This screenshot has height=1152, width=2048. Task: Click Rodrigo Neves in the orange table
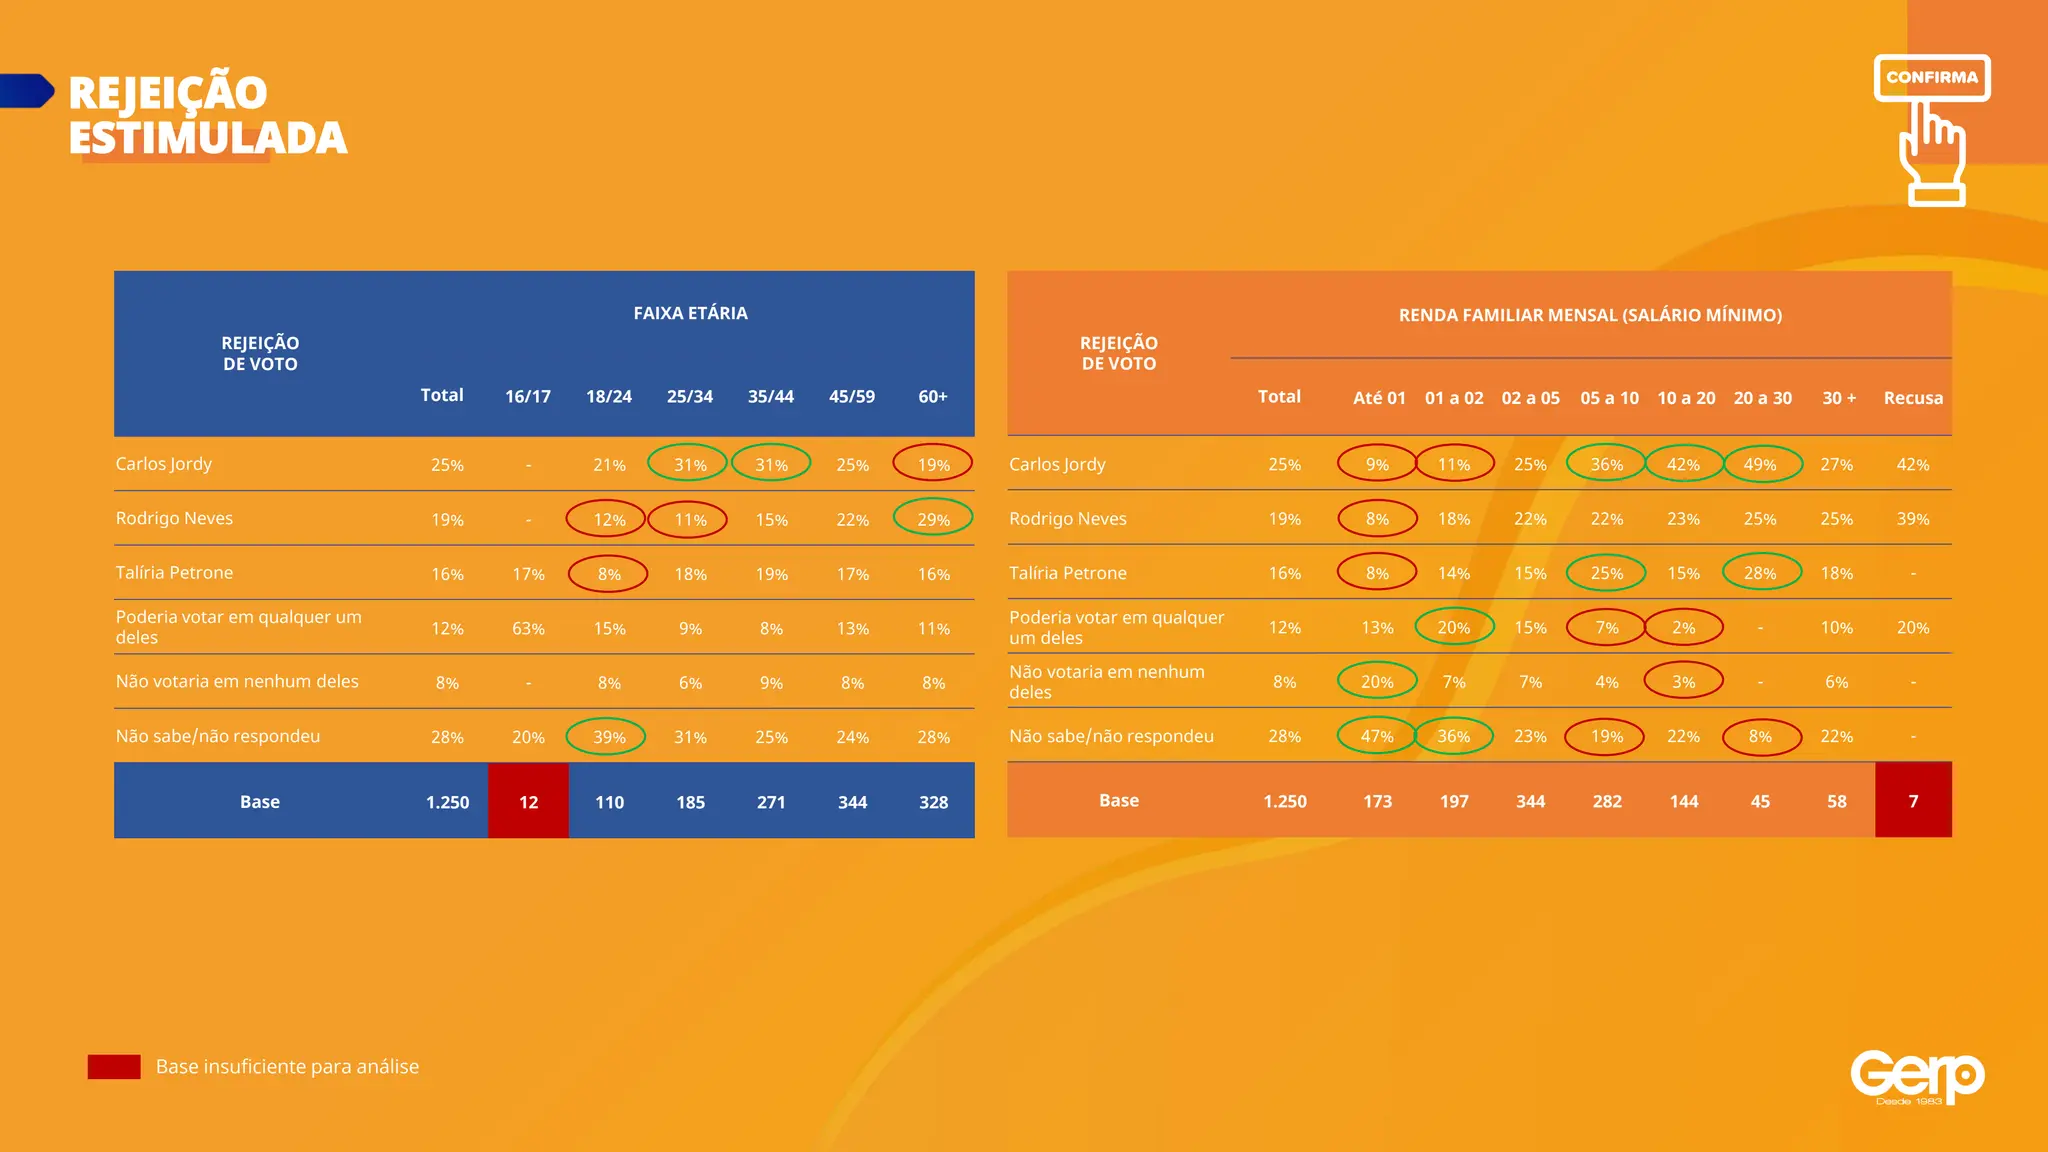[1067, 518]
